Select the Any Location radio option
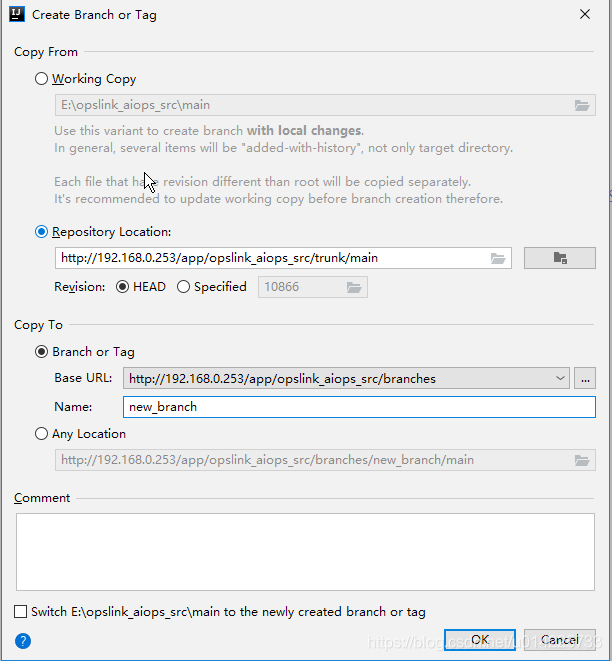The image size is (612, 661). (x=41, y=434)
